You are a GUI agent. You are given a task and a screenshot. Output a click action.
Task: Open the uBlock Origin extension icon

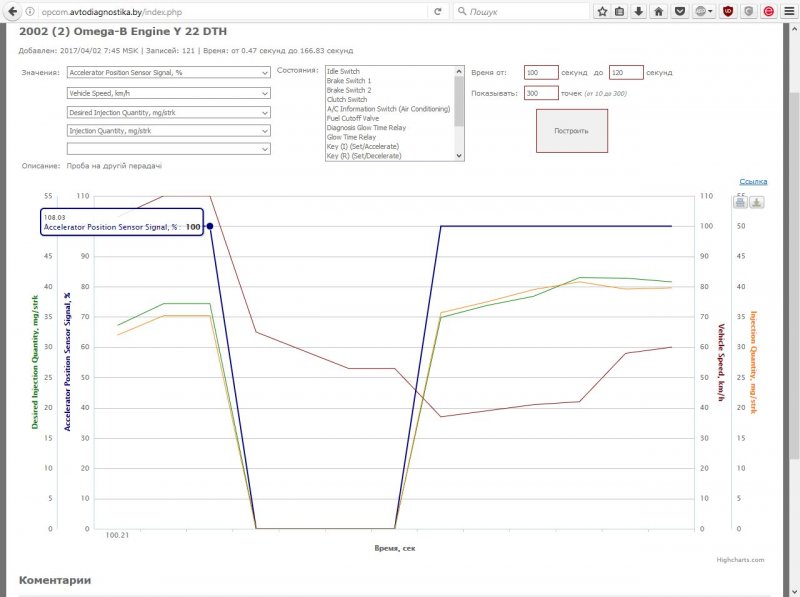pos(726,11)
